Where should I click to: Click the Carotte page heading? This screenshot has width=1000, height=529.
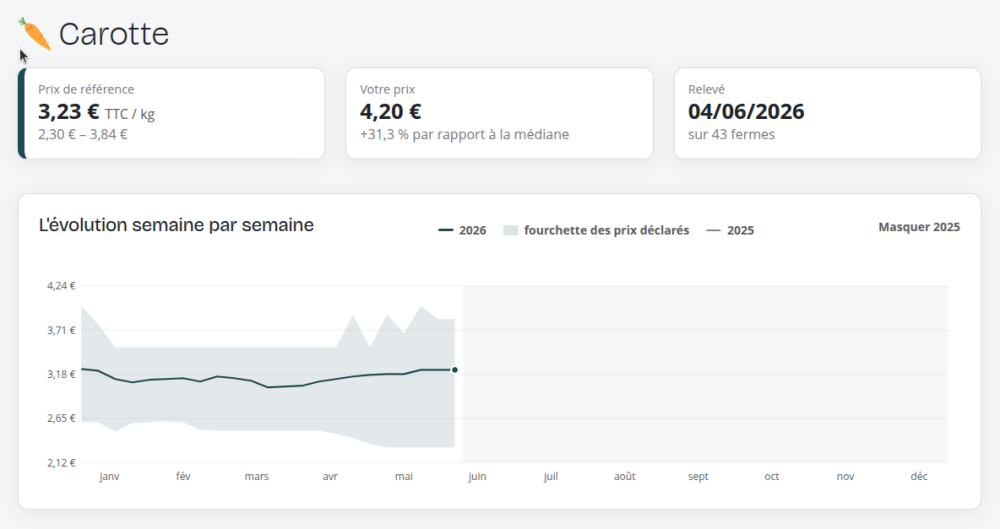[x=114, y=34]
